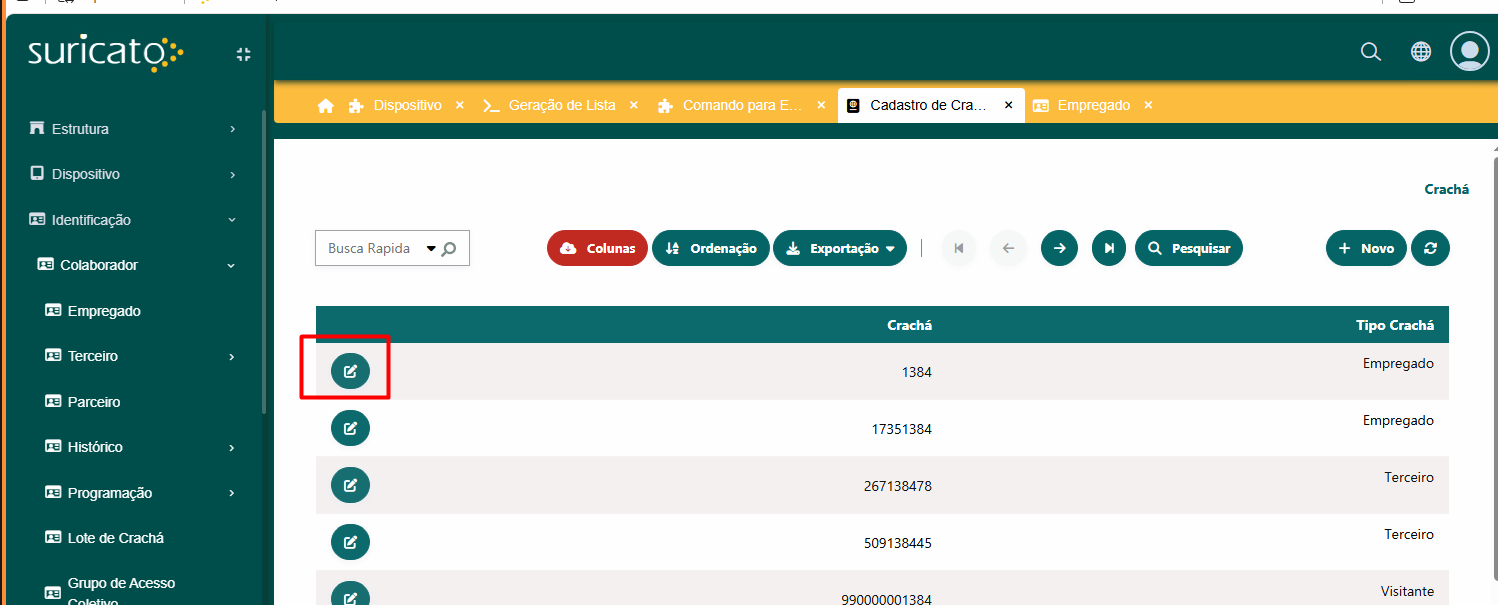Open the Busca Rapida dropdown arrow
This screenshot has height=605, width=1498.
coord(431,249)
